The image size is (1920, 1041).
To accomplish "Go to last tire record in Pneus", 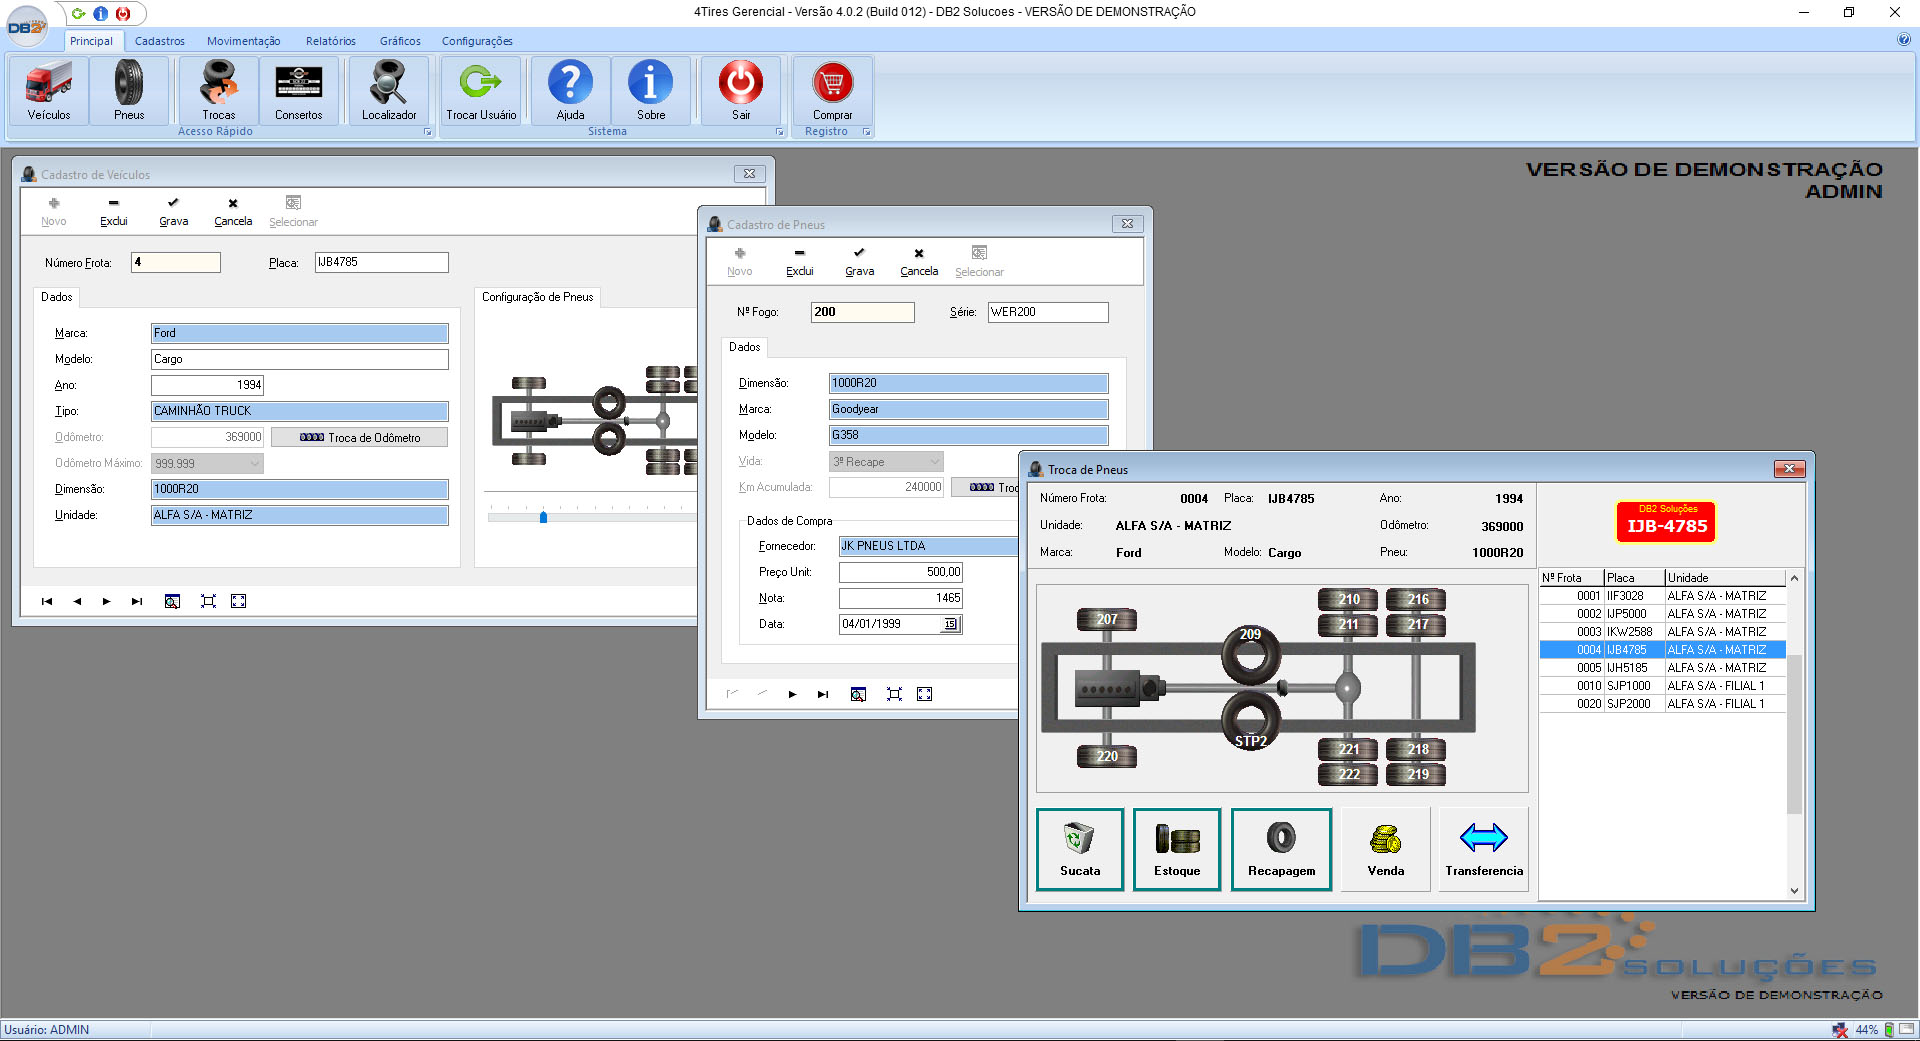I will click(x=823, y=694).
